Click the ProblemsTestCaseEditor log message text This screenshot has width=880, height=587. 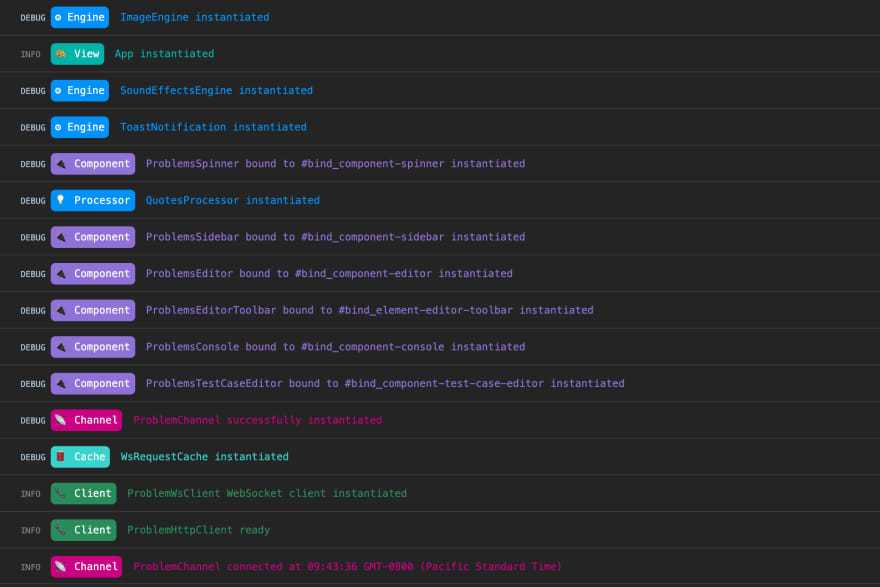[384, 383]
